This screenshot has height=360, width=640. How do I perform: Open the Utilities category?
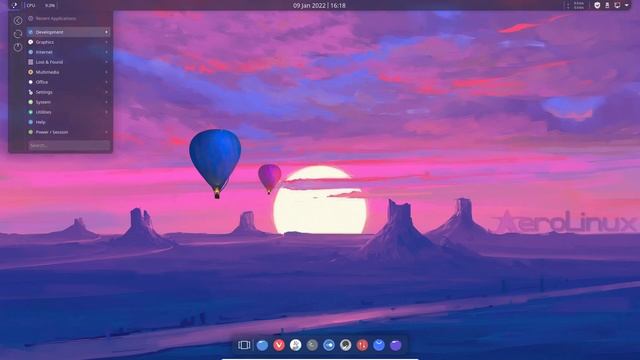pos(69,112)
